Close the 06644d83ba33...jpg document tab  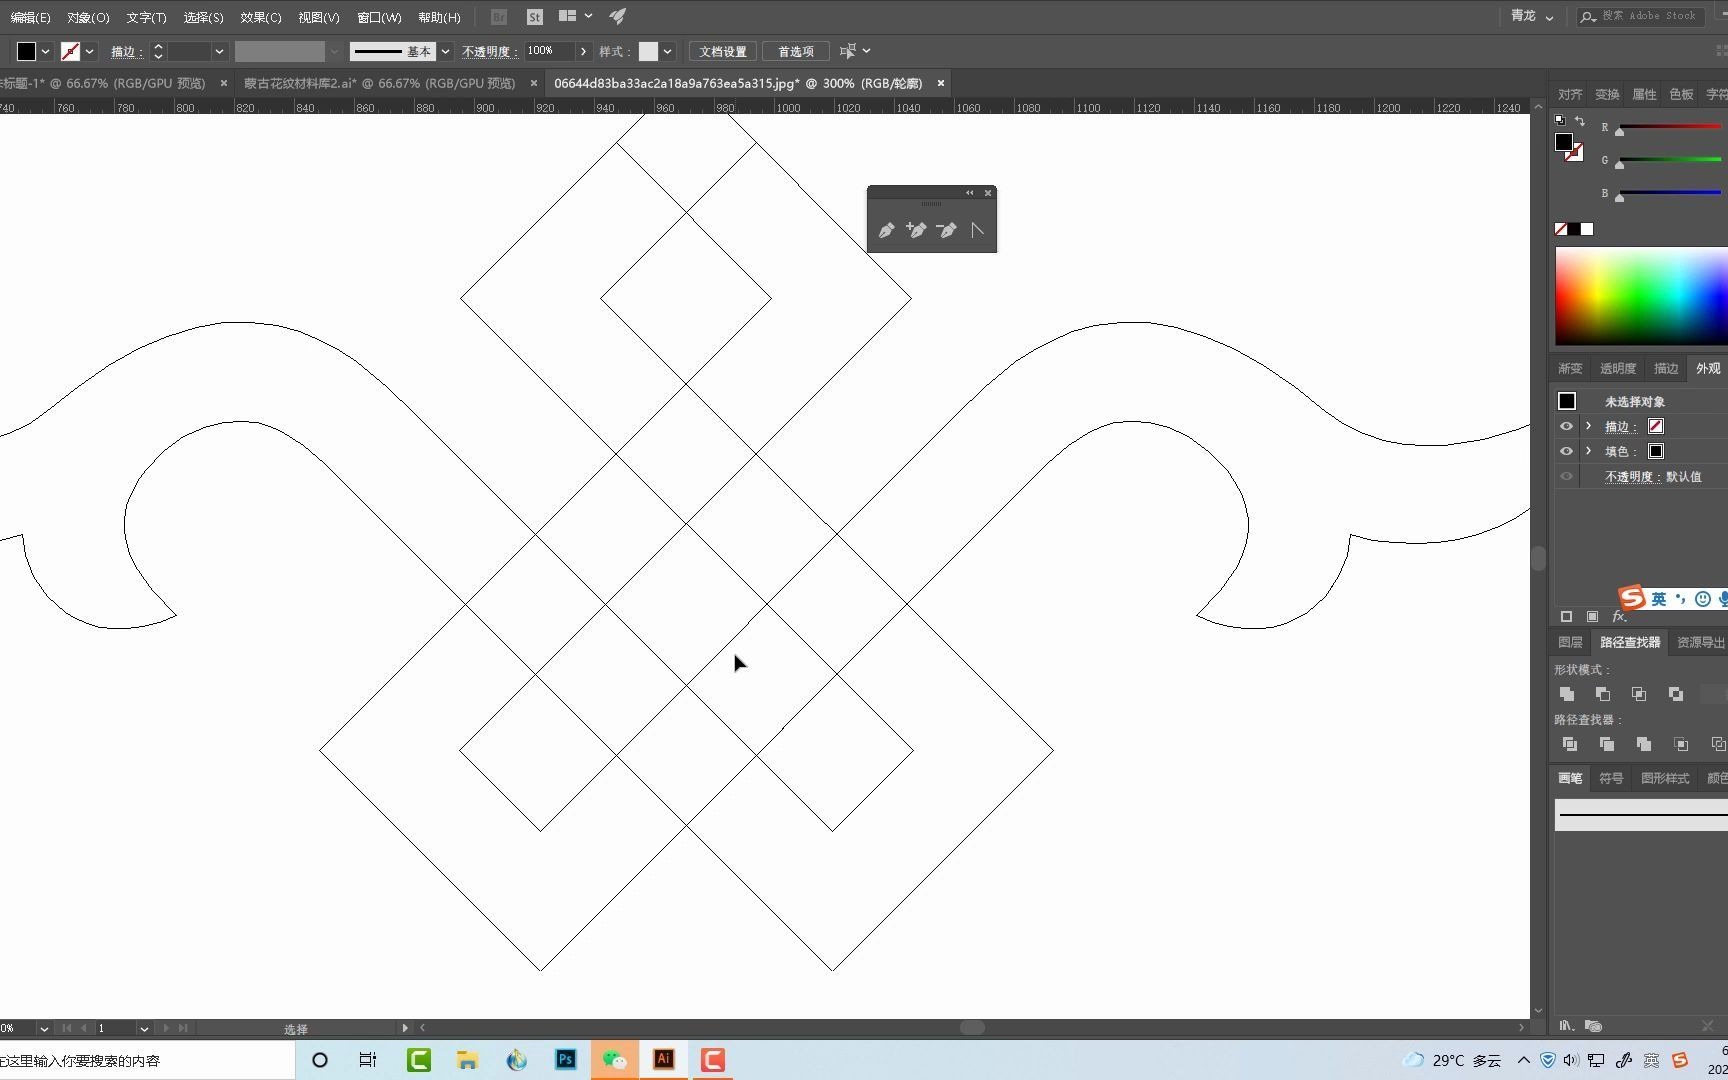pyautogui.click(x=941, y=83)
